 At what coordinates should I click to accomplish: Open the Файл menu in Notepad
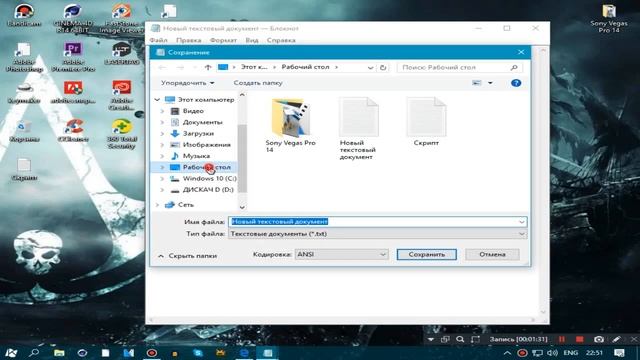[x=158, y=40]
